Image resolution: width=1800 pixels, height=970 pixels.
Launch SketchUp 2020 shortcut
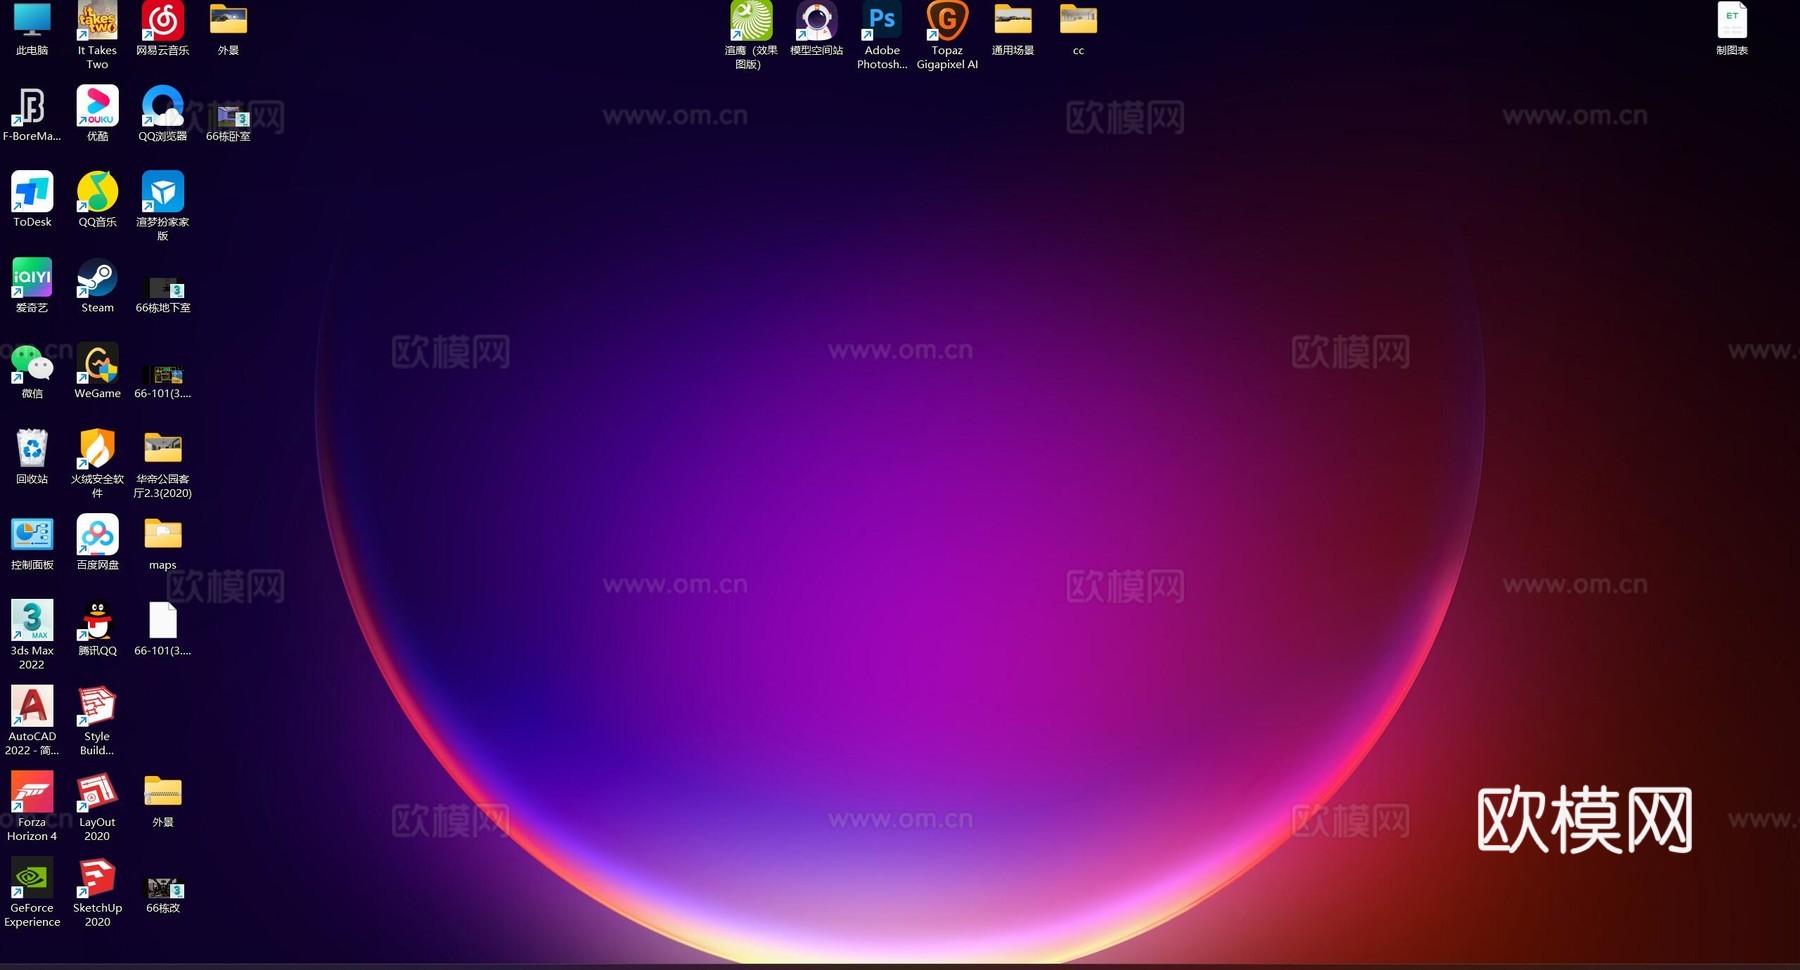97,879
